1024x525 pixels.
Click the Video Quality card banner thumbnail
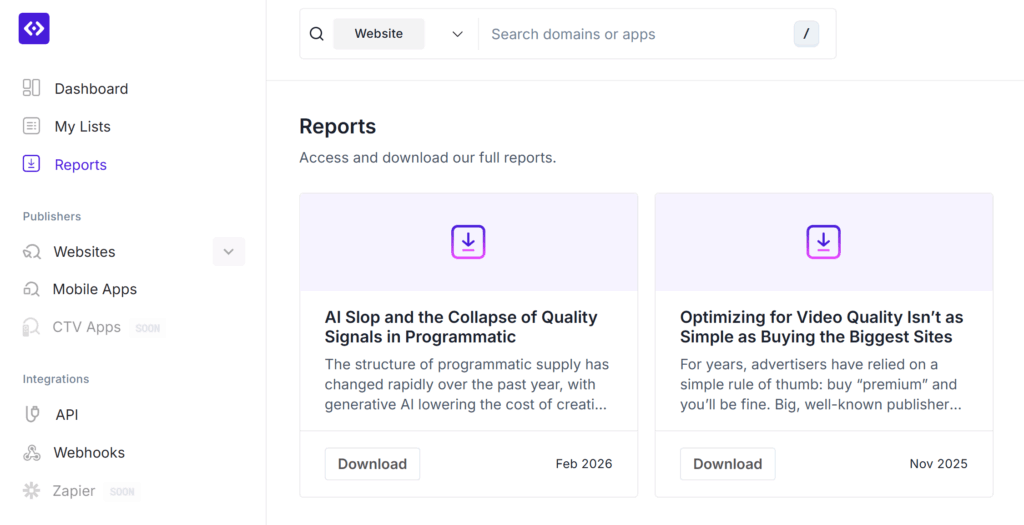click(824, 242)
